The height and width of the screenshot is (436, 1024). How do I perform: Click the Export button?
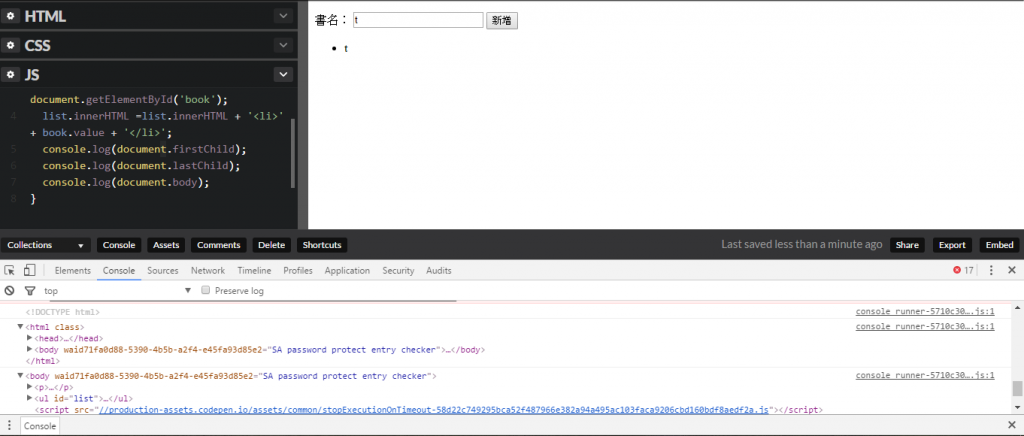click(x=952, y=245)
